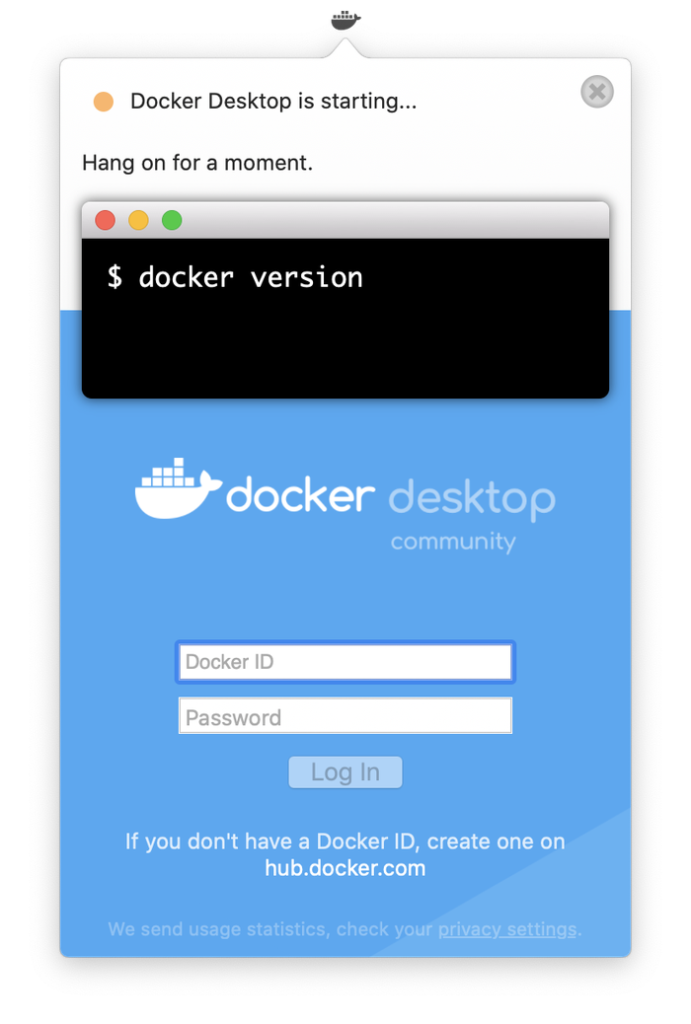Click the green terminal window button

[x=172, y=220]
